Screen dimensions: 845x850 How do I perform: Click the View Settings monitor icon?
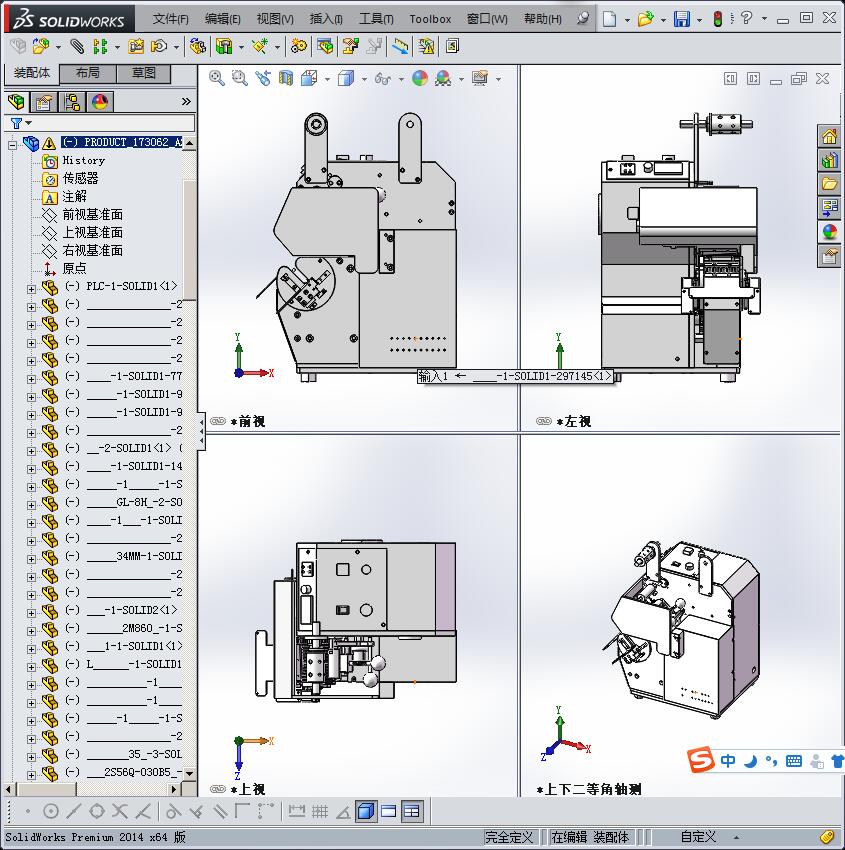(480, 78)
